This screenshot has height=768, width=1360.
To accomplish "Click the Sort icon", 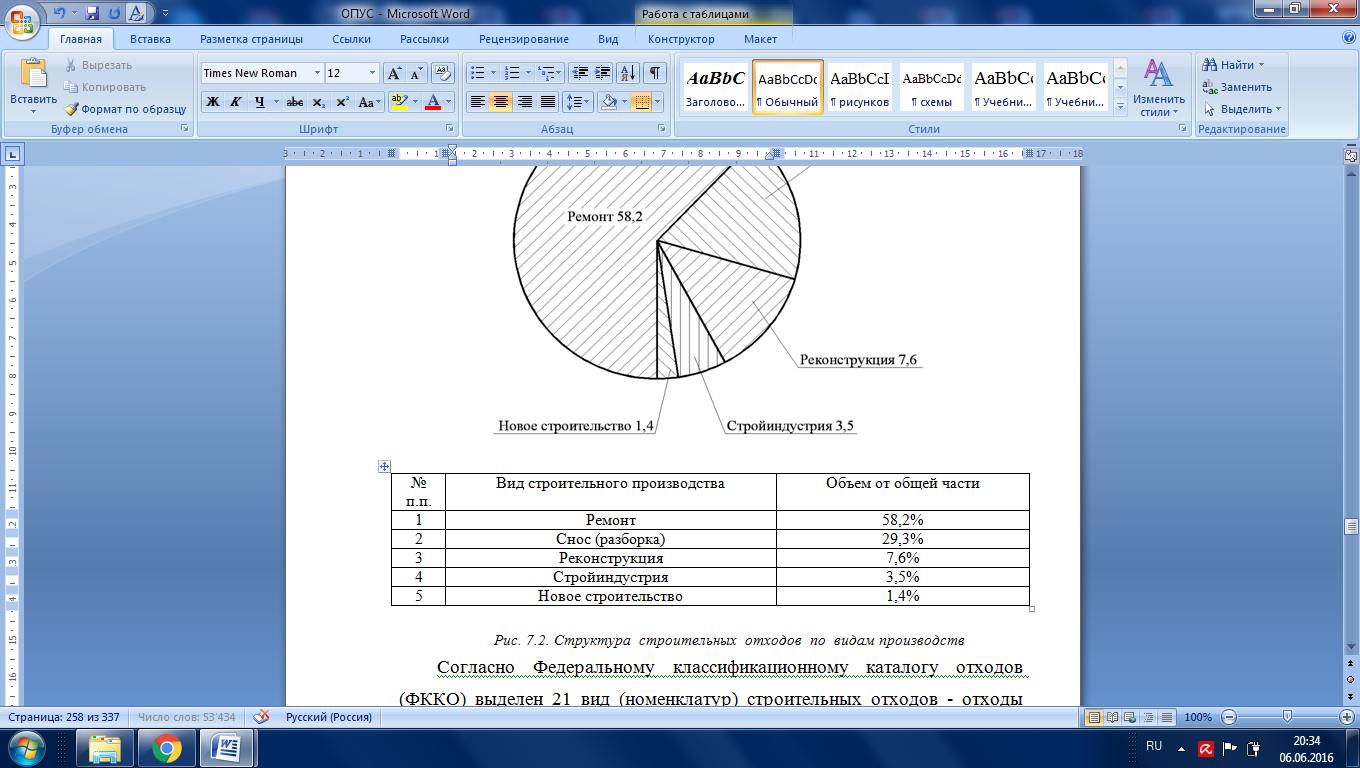I will tap(629, 73).
